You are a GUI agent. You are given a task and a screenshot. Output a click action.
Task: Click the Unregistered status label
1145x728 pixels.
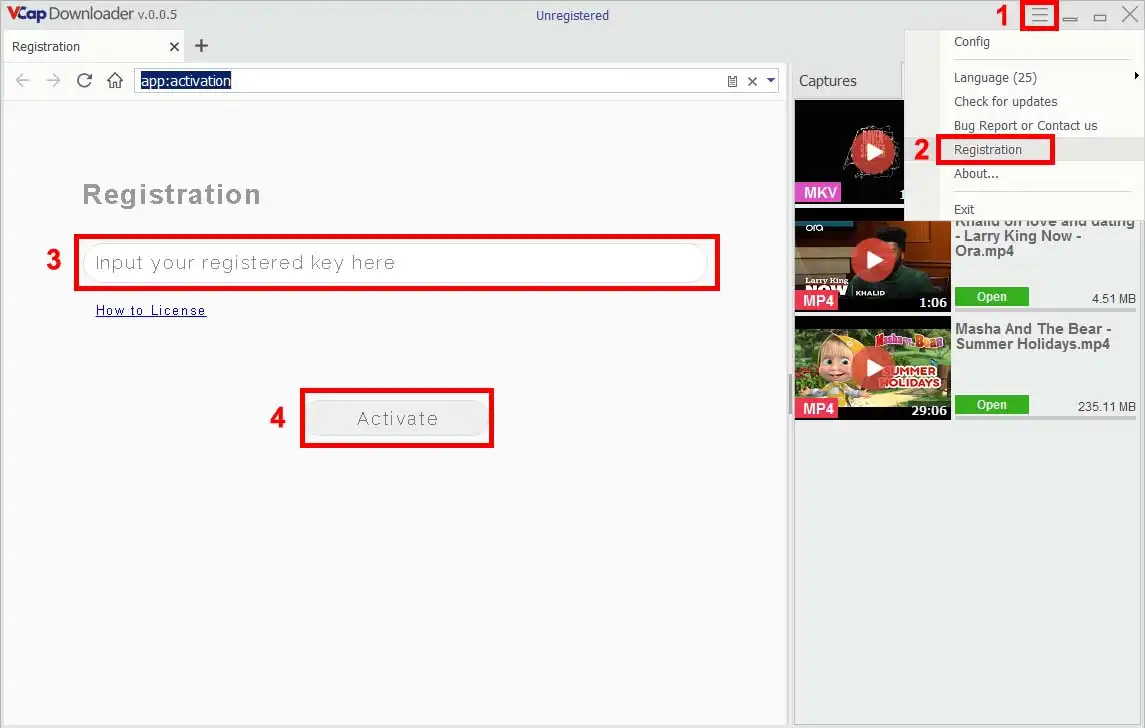(x=572, y=15)
